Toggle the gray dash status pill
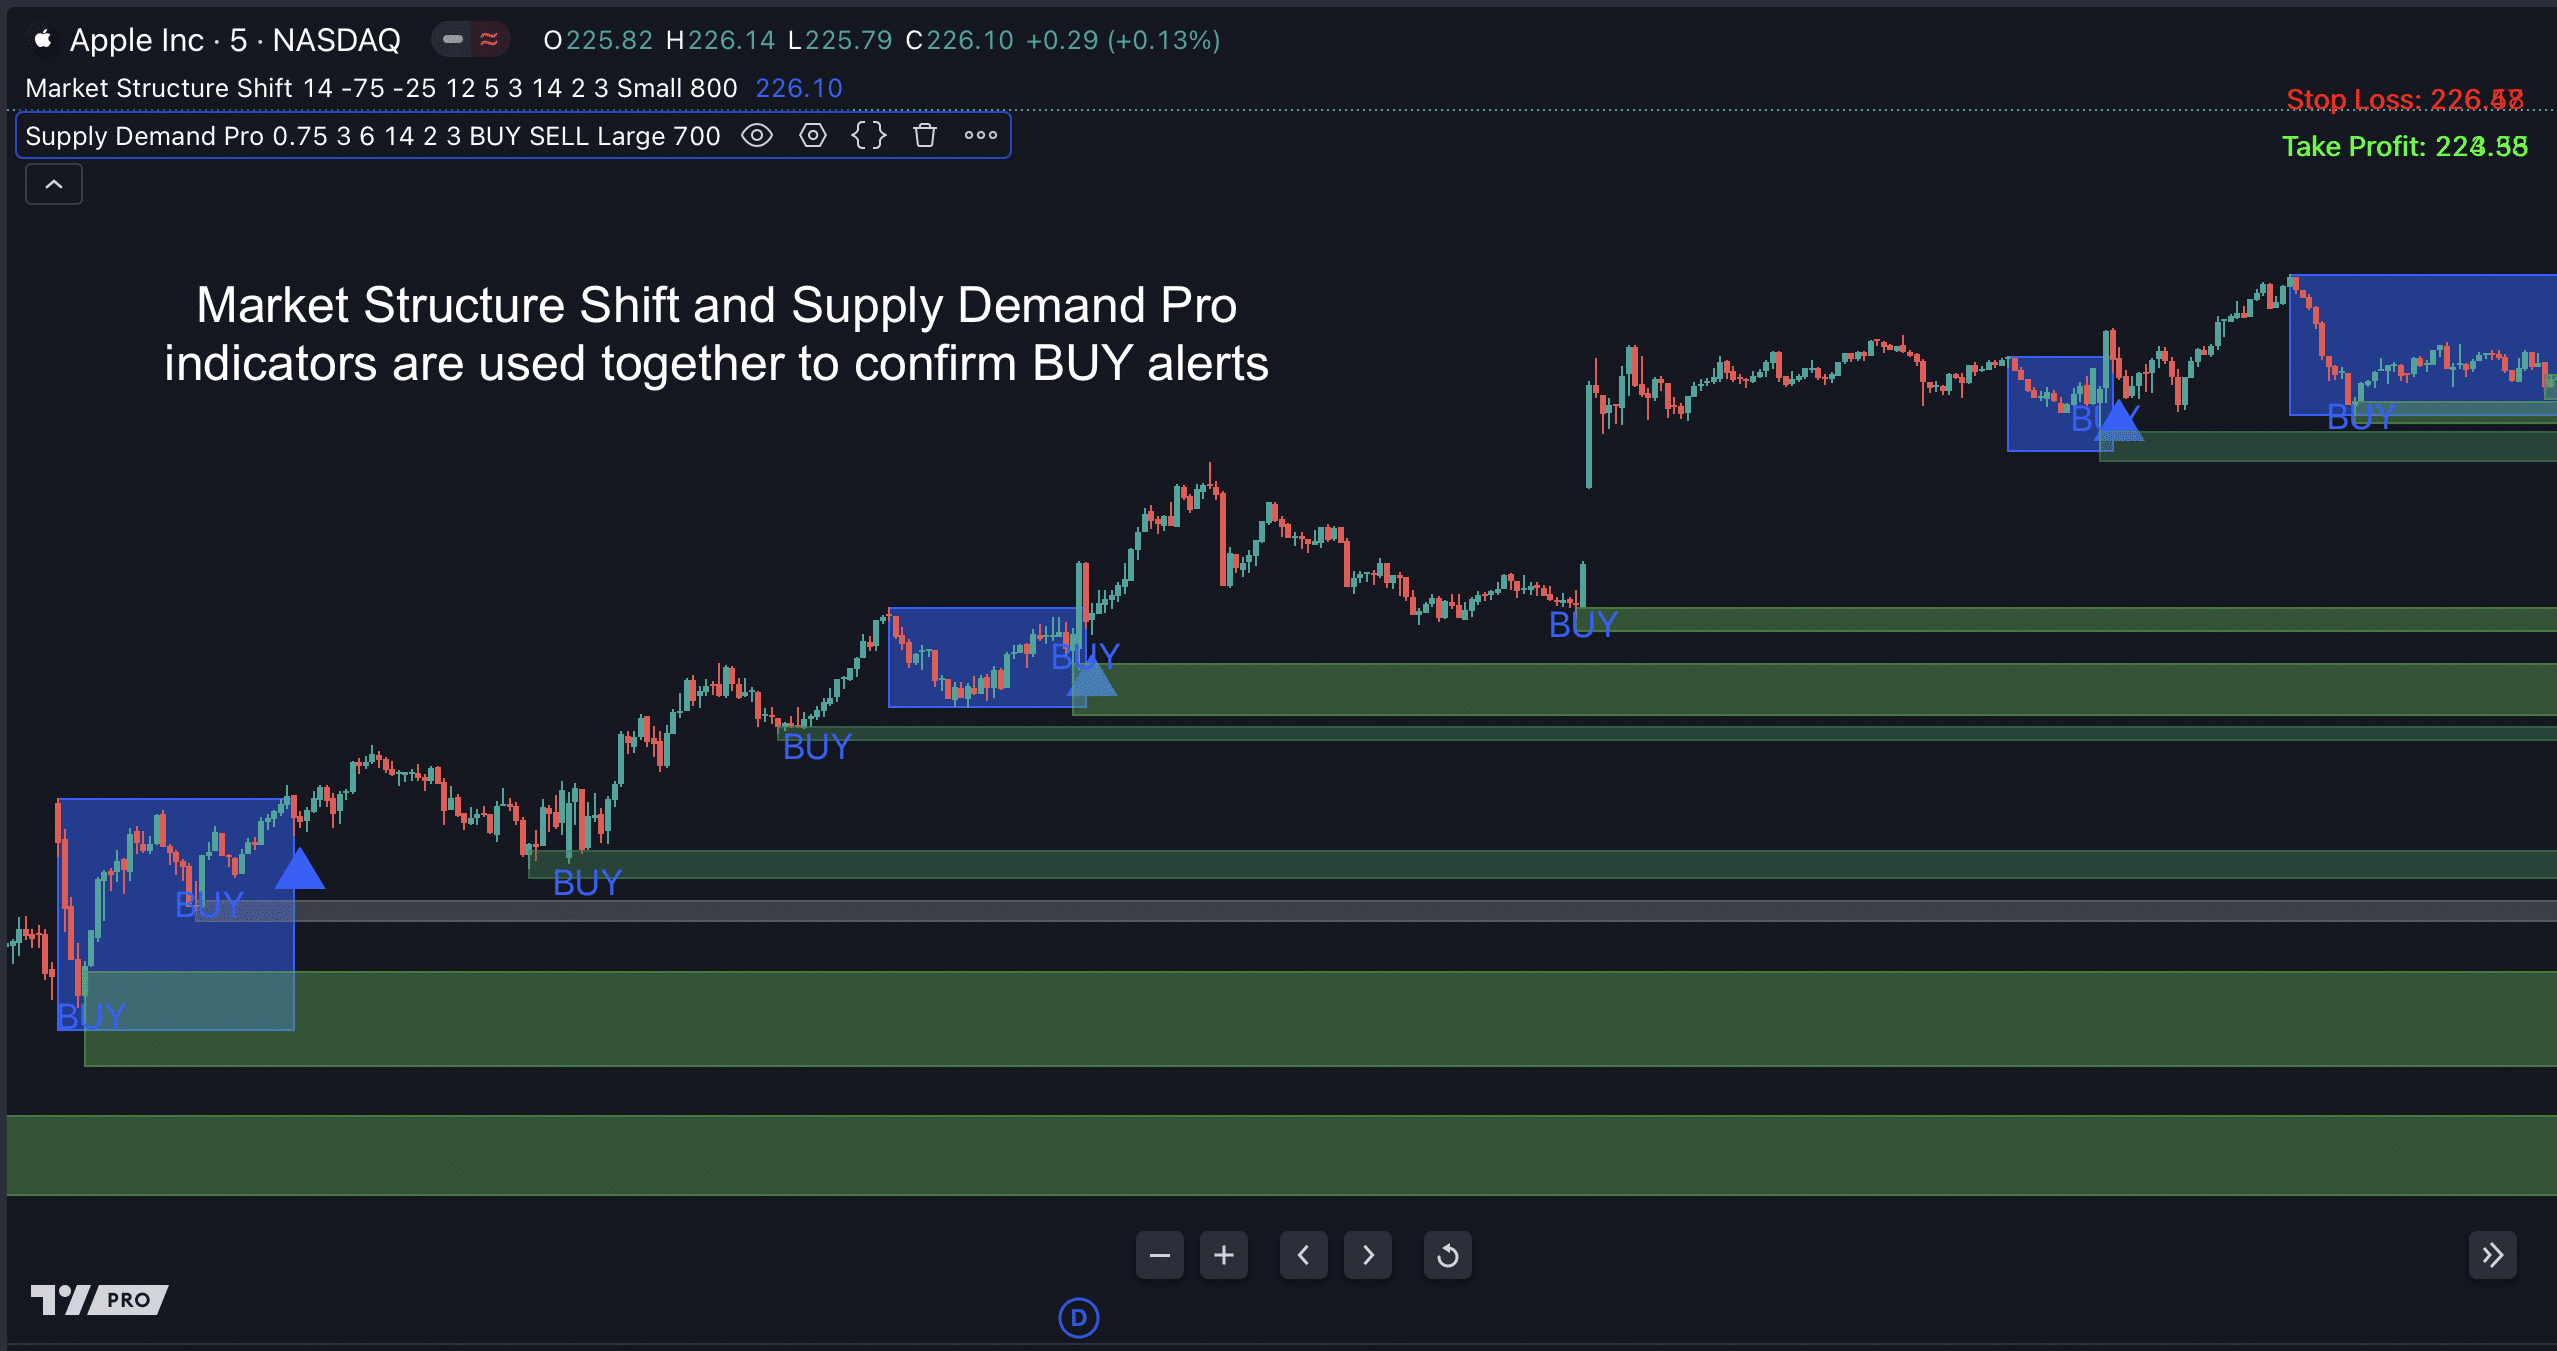Screen dimensions: 2557x1351 (453, 40)
